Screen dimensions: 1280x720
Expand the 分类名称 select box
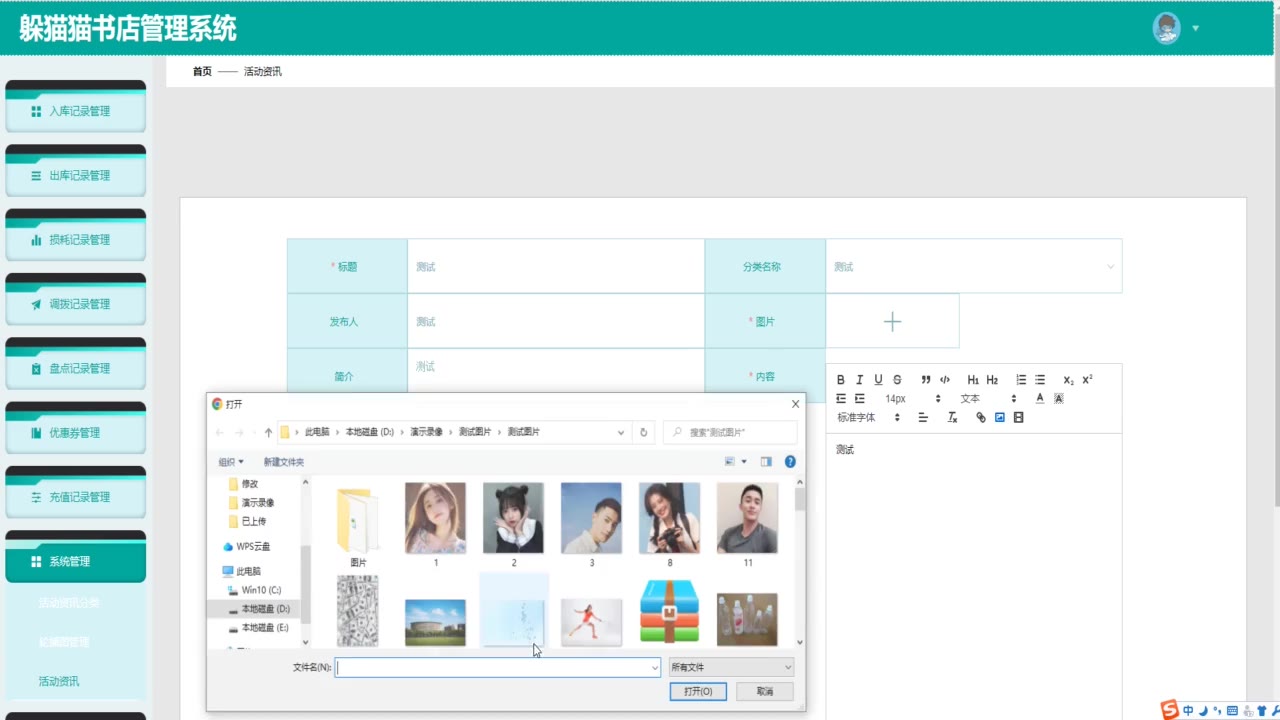973,266
